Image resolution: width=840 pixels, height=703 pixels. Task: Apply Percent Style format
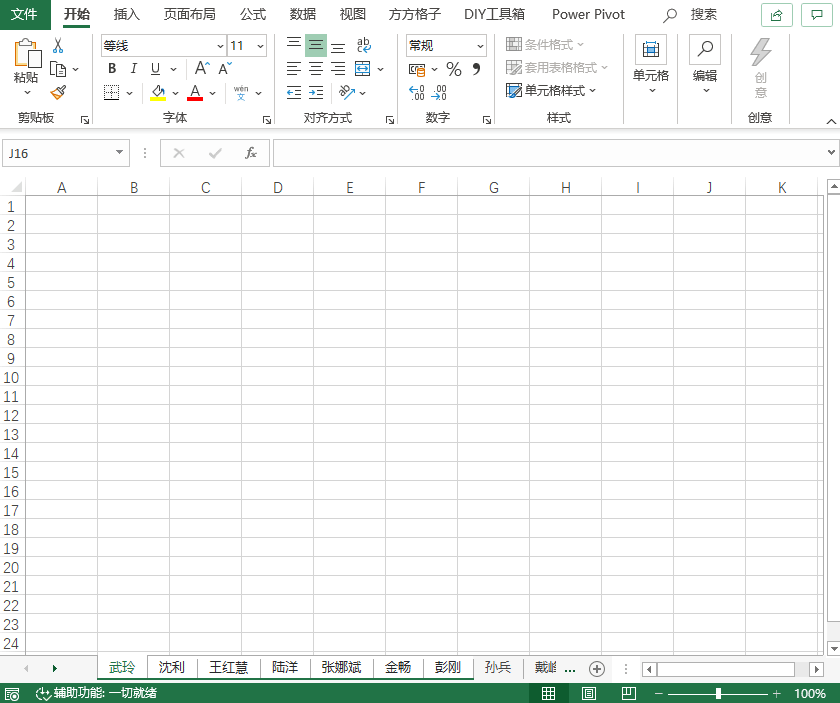coord(454,69)
